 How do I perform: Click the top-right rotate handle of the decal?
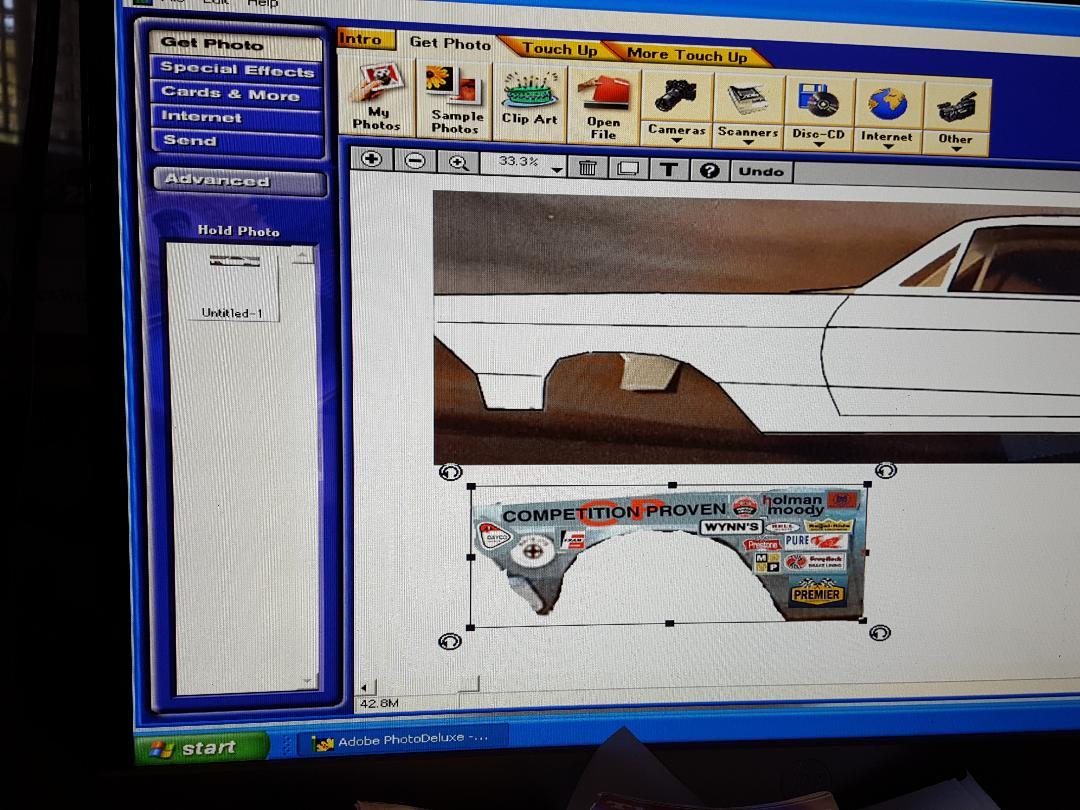[886, 470]
